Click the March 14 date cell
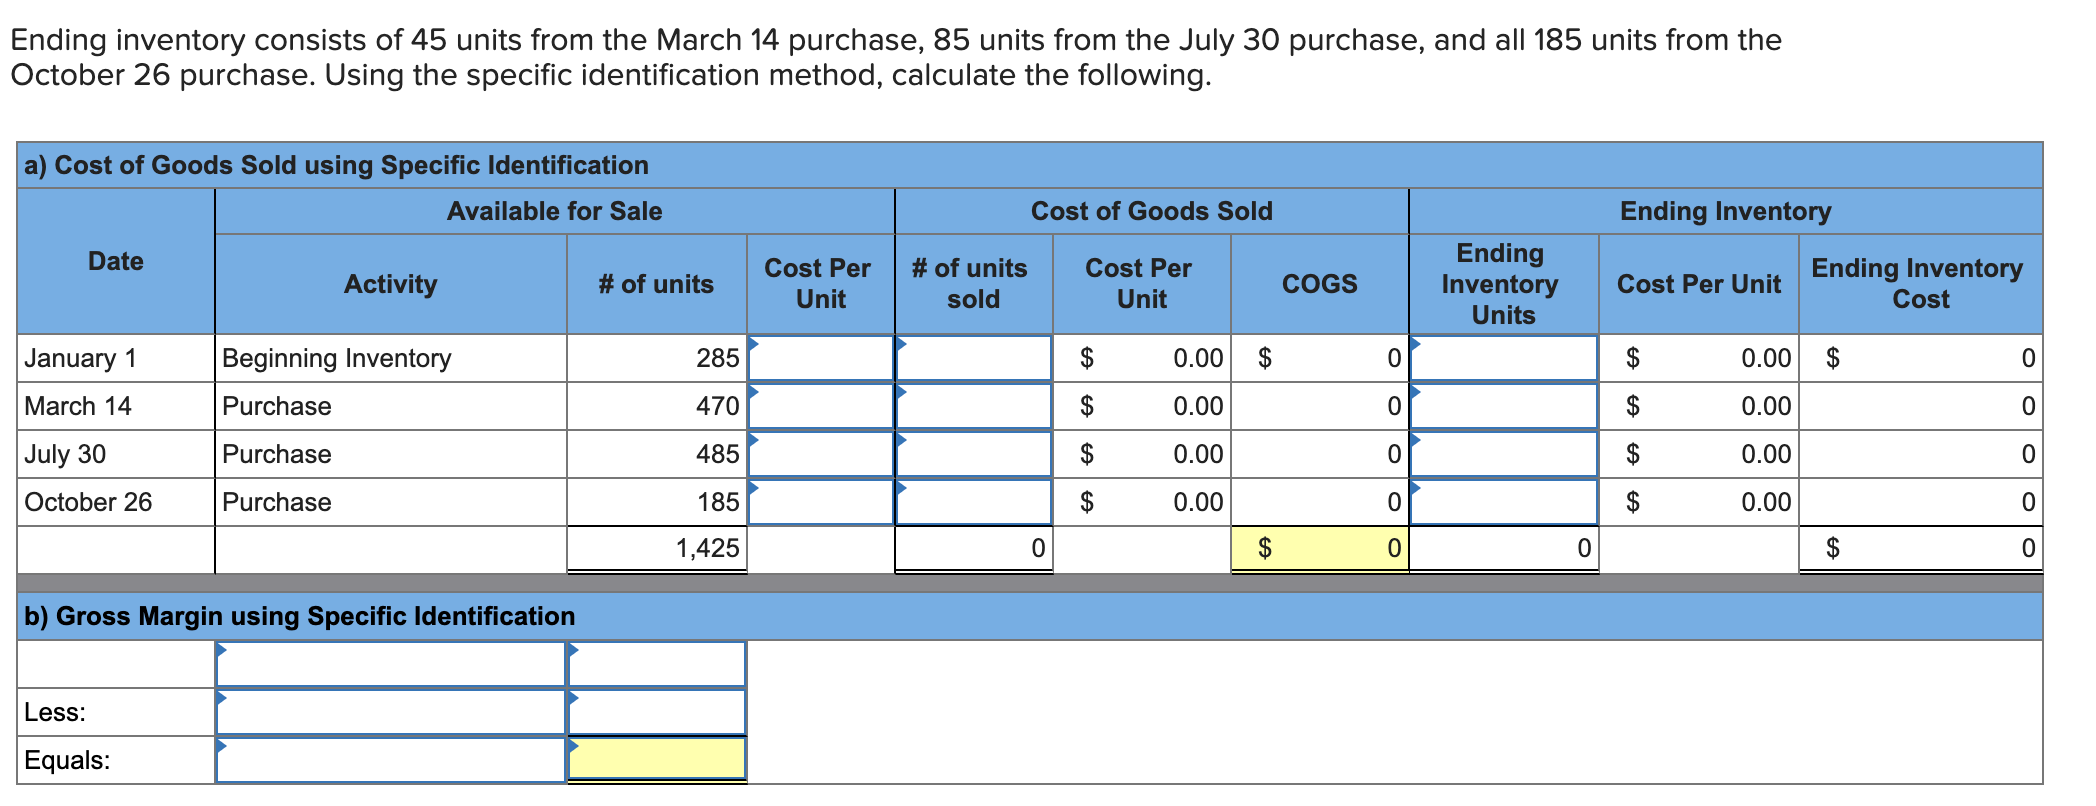 [116, 406]
